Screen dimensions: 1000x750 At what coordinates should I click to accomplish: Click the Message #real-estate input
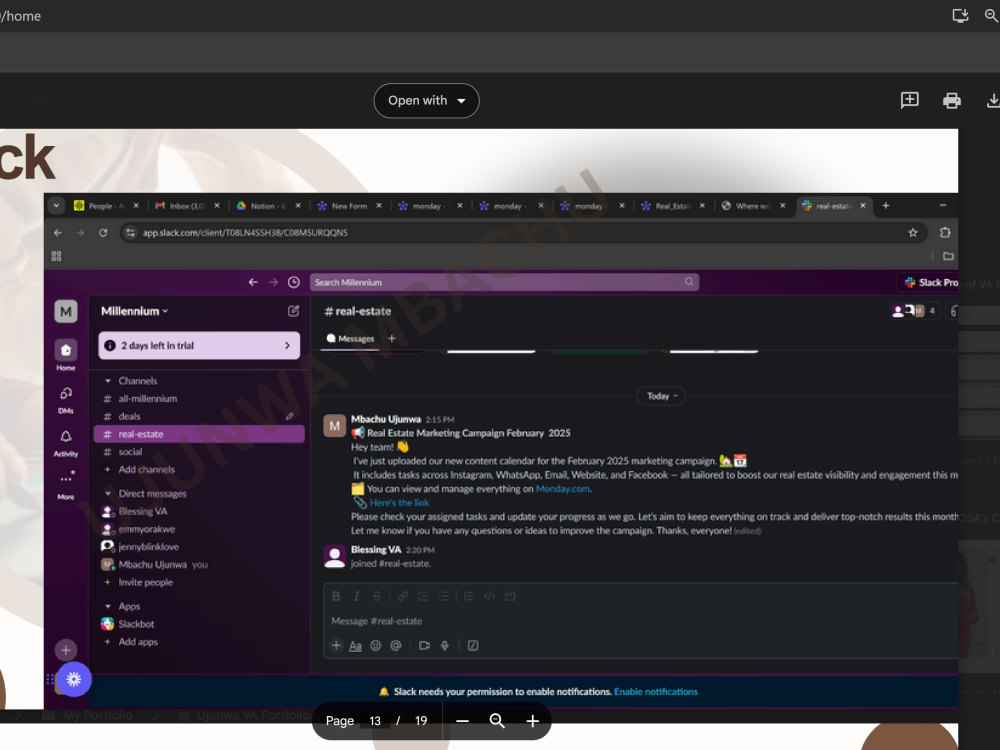641,621
